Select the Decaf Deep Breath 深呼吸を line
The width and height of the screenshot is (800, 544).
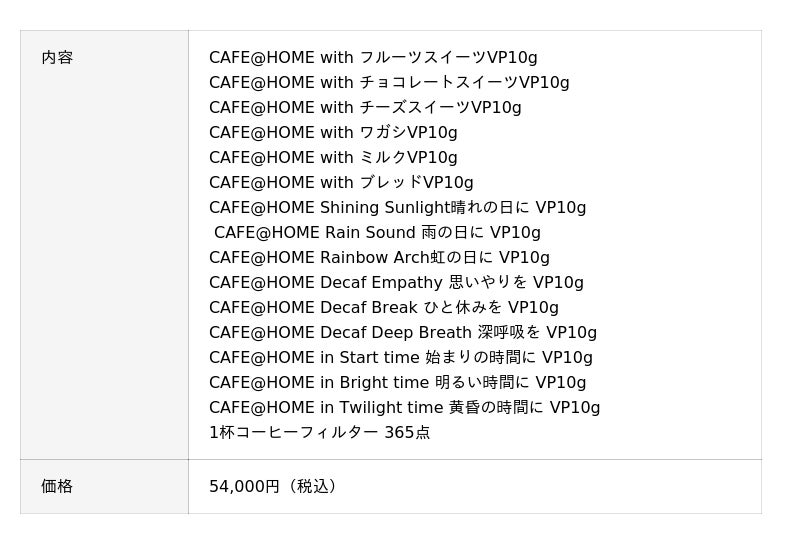click(403, 333)
